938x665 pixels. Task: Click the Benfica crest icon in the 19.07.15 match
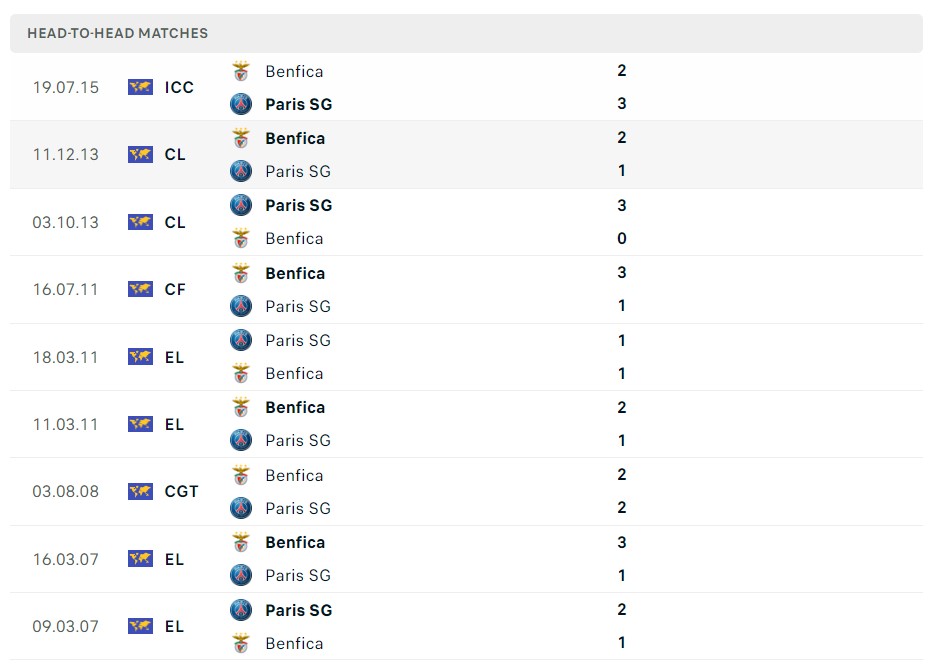point(240,71)
